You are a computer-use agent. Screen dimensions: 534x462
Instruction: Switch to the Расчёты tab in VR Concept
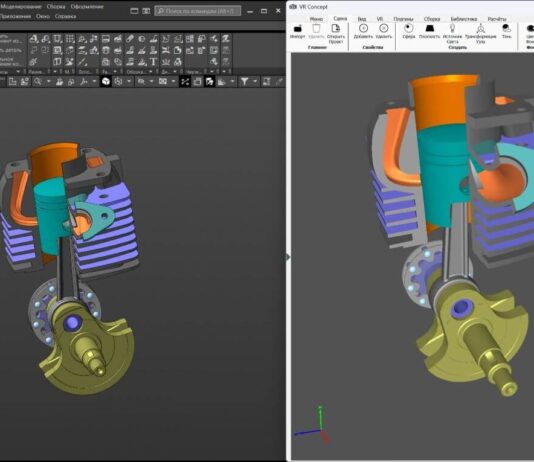[497, 19]
